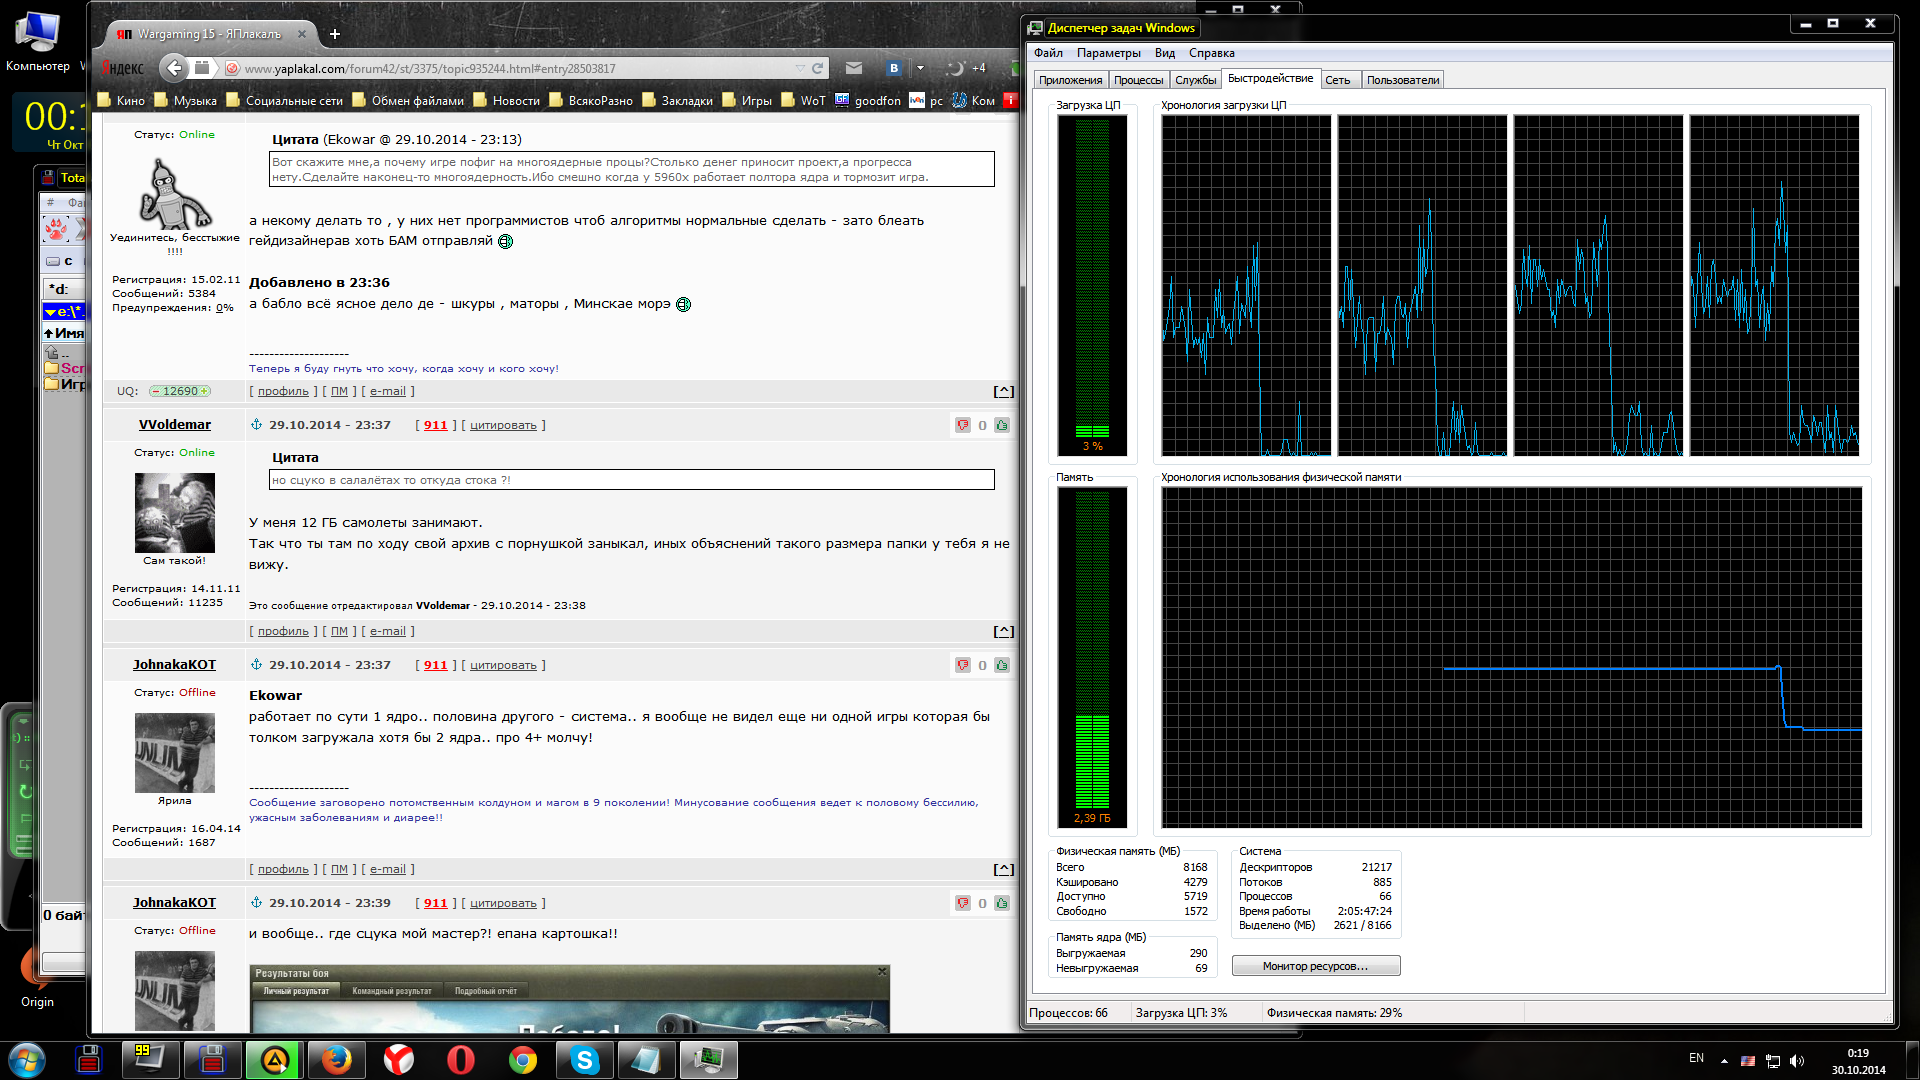Open the Параметры menu in Task Manager
Screen dimensions: 1920x1080
click(1108, 53)
